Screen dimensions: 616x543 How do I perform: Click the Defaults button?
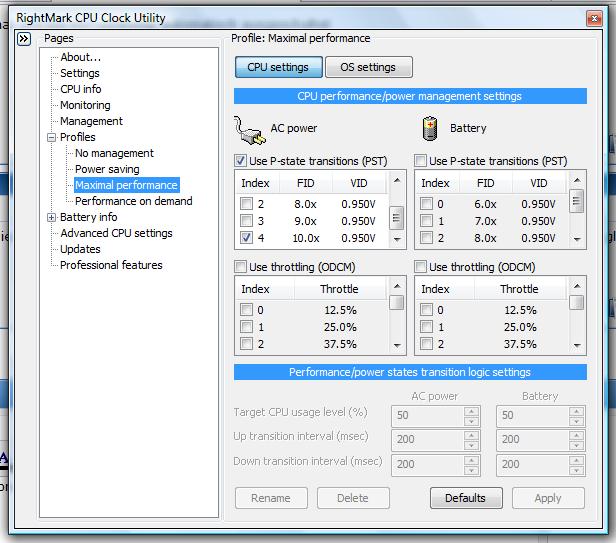466,498
